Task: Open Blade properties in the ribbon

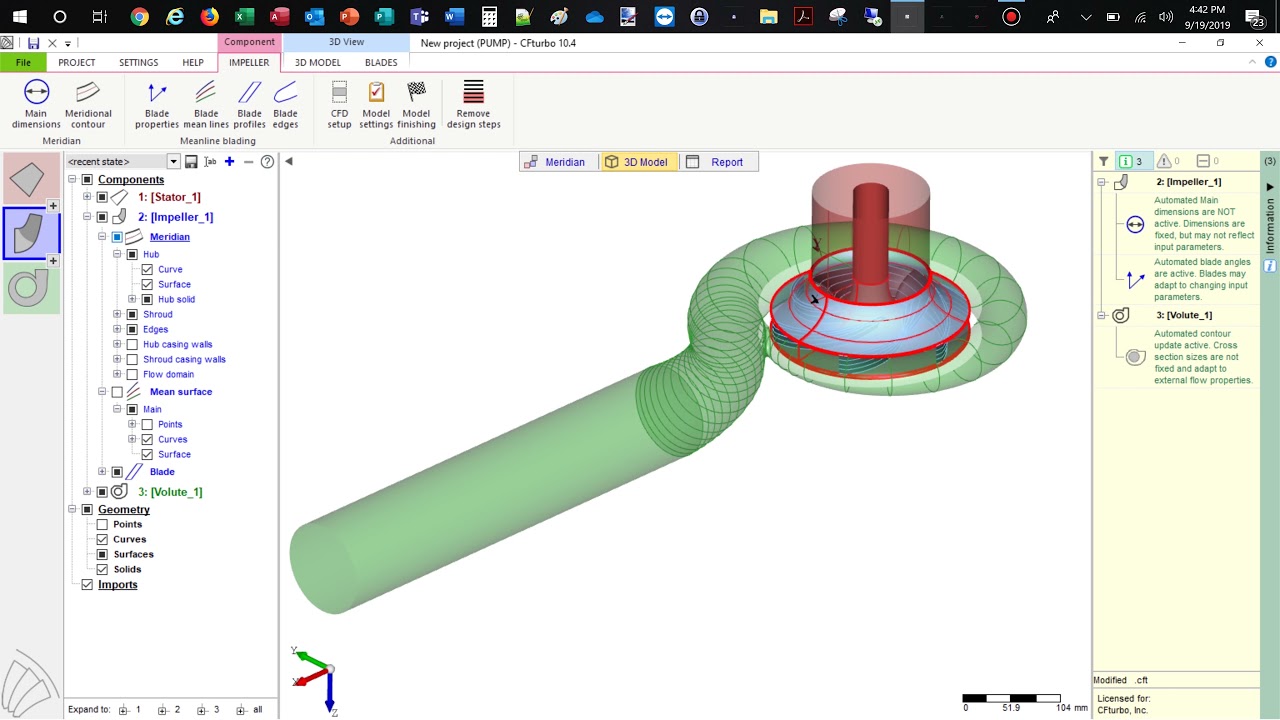Action: click(157, 104)
